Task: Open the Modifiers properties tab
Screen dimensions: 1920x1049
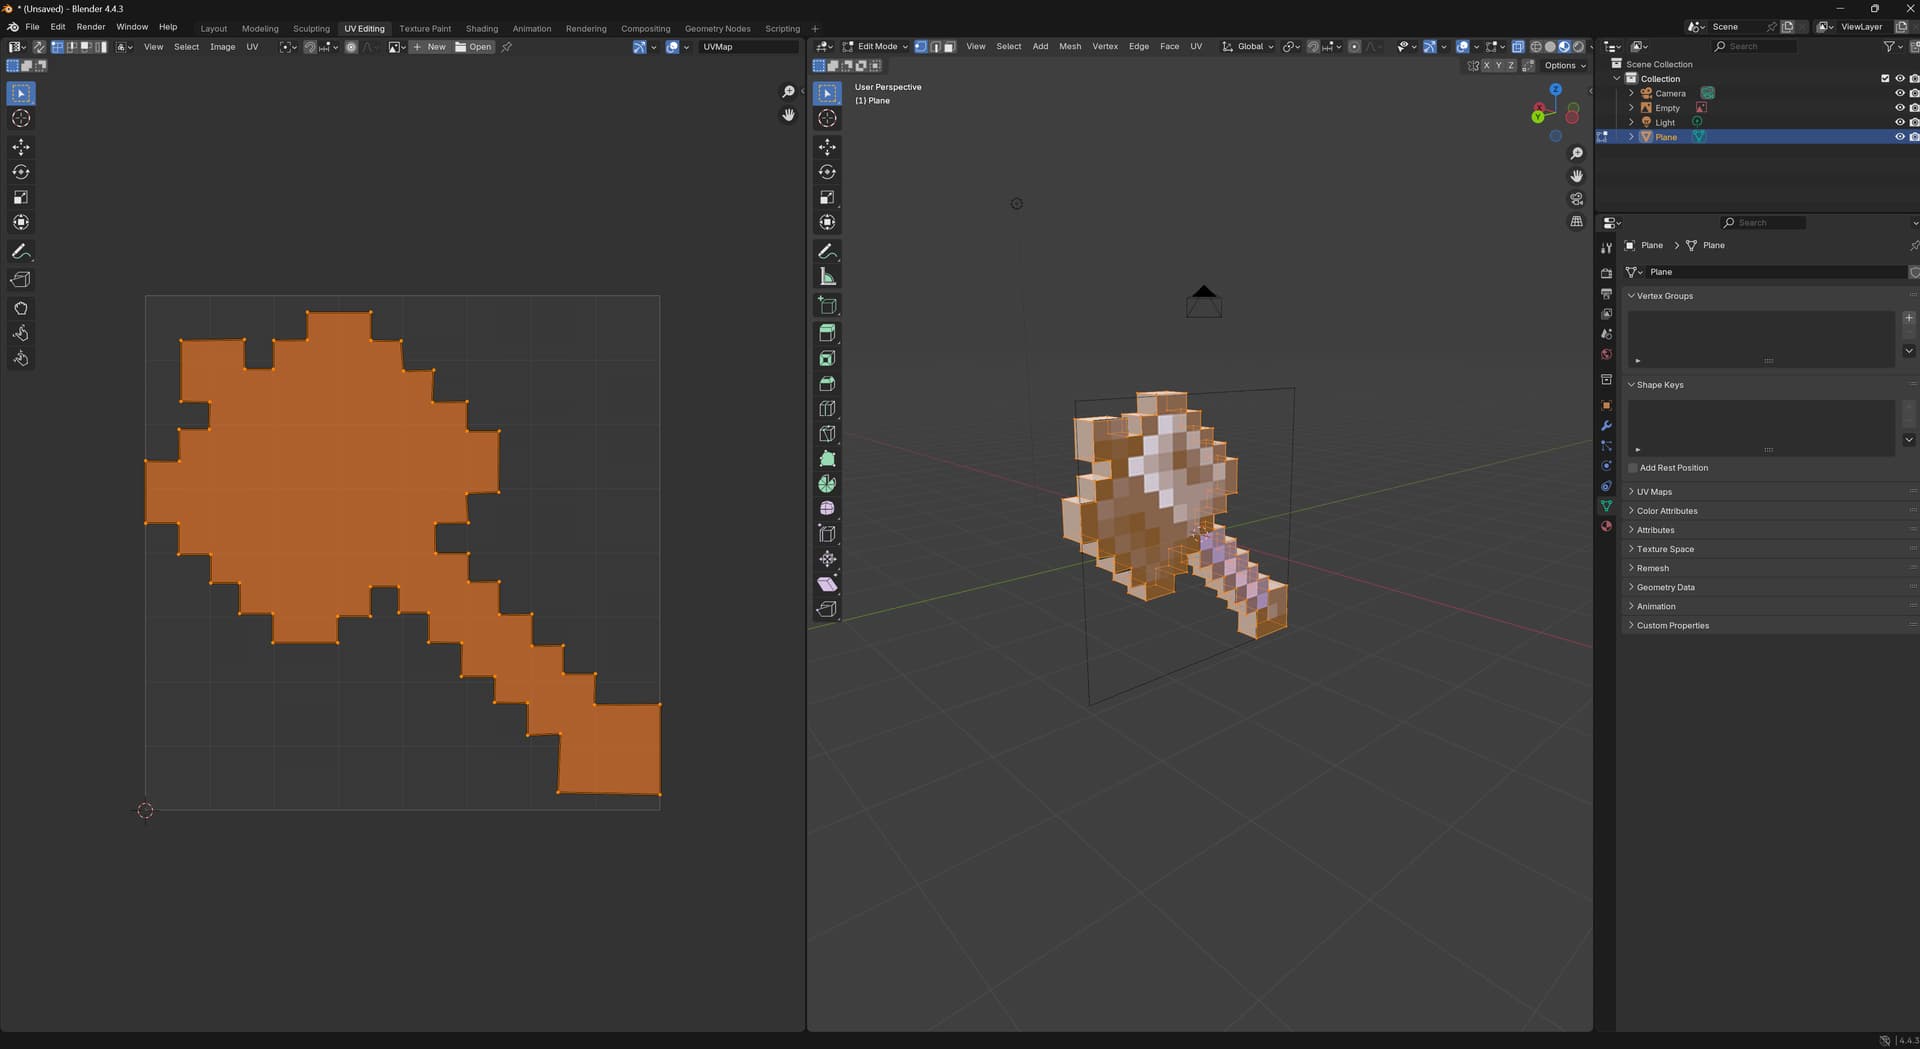Action: (x=1606, y=426)
